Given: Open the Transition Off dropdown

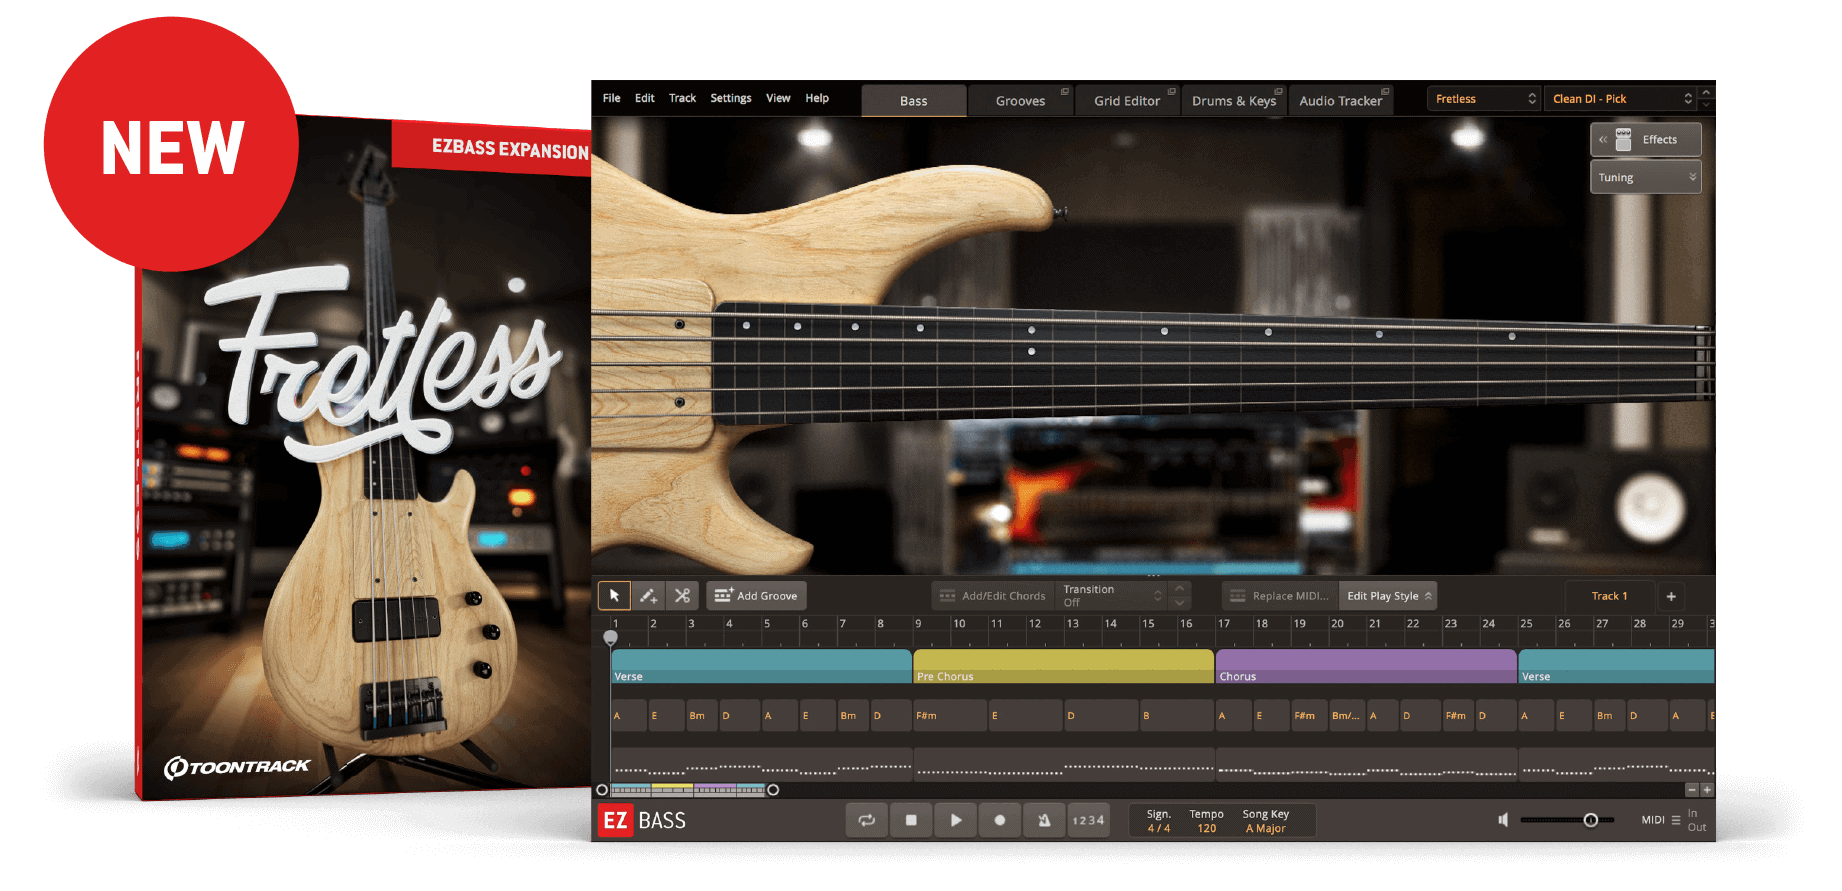Looking at the screenshot, I should coord(1112,596).
